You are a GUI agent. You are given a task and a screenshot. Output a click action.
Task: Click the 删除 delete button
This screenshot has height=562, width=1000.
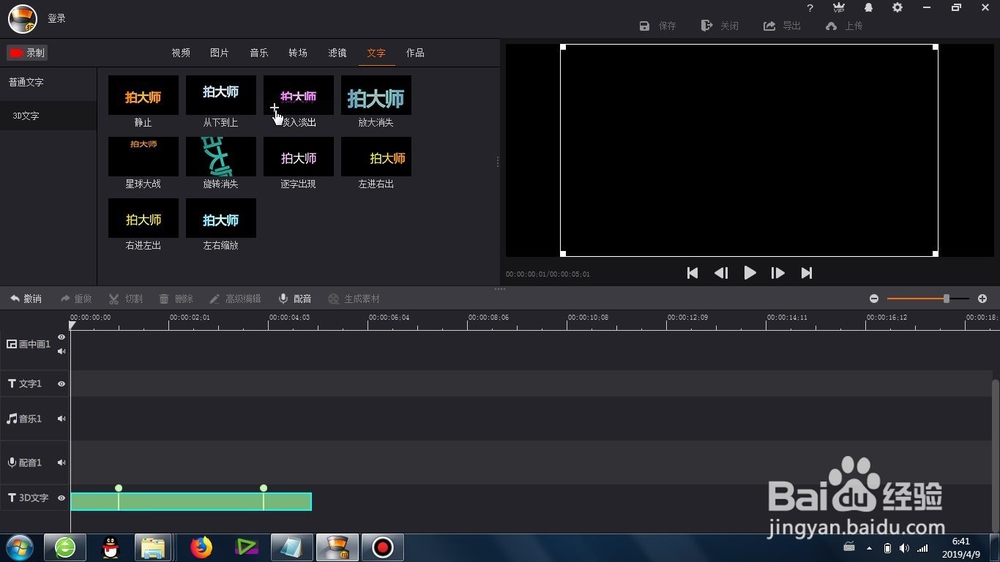(175, 299)
